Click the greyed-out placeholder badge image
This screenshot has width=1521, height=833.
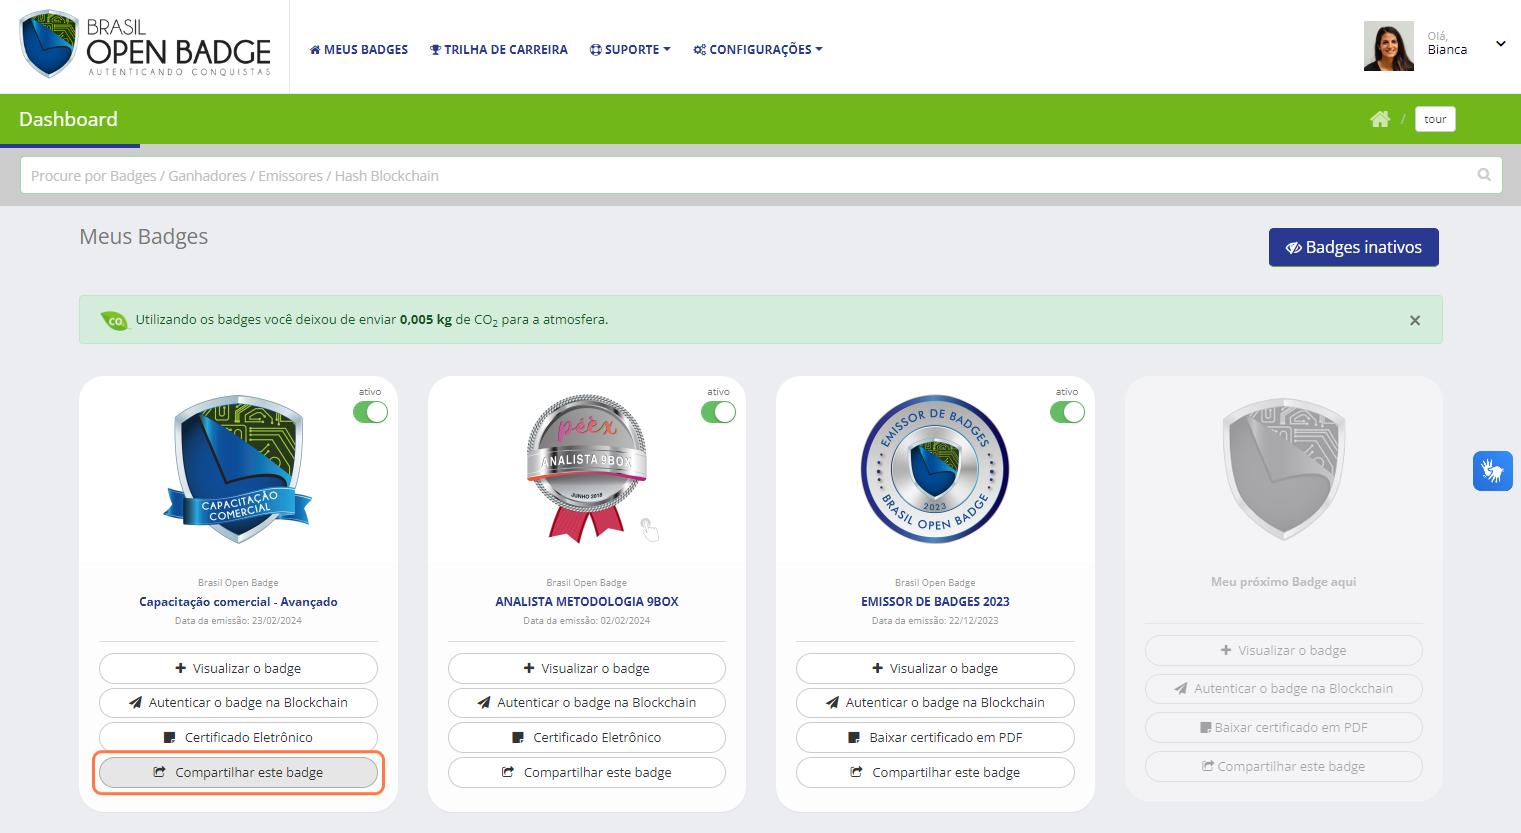pyautogui.click(x=1284, y=469)
